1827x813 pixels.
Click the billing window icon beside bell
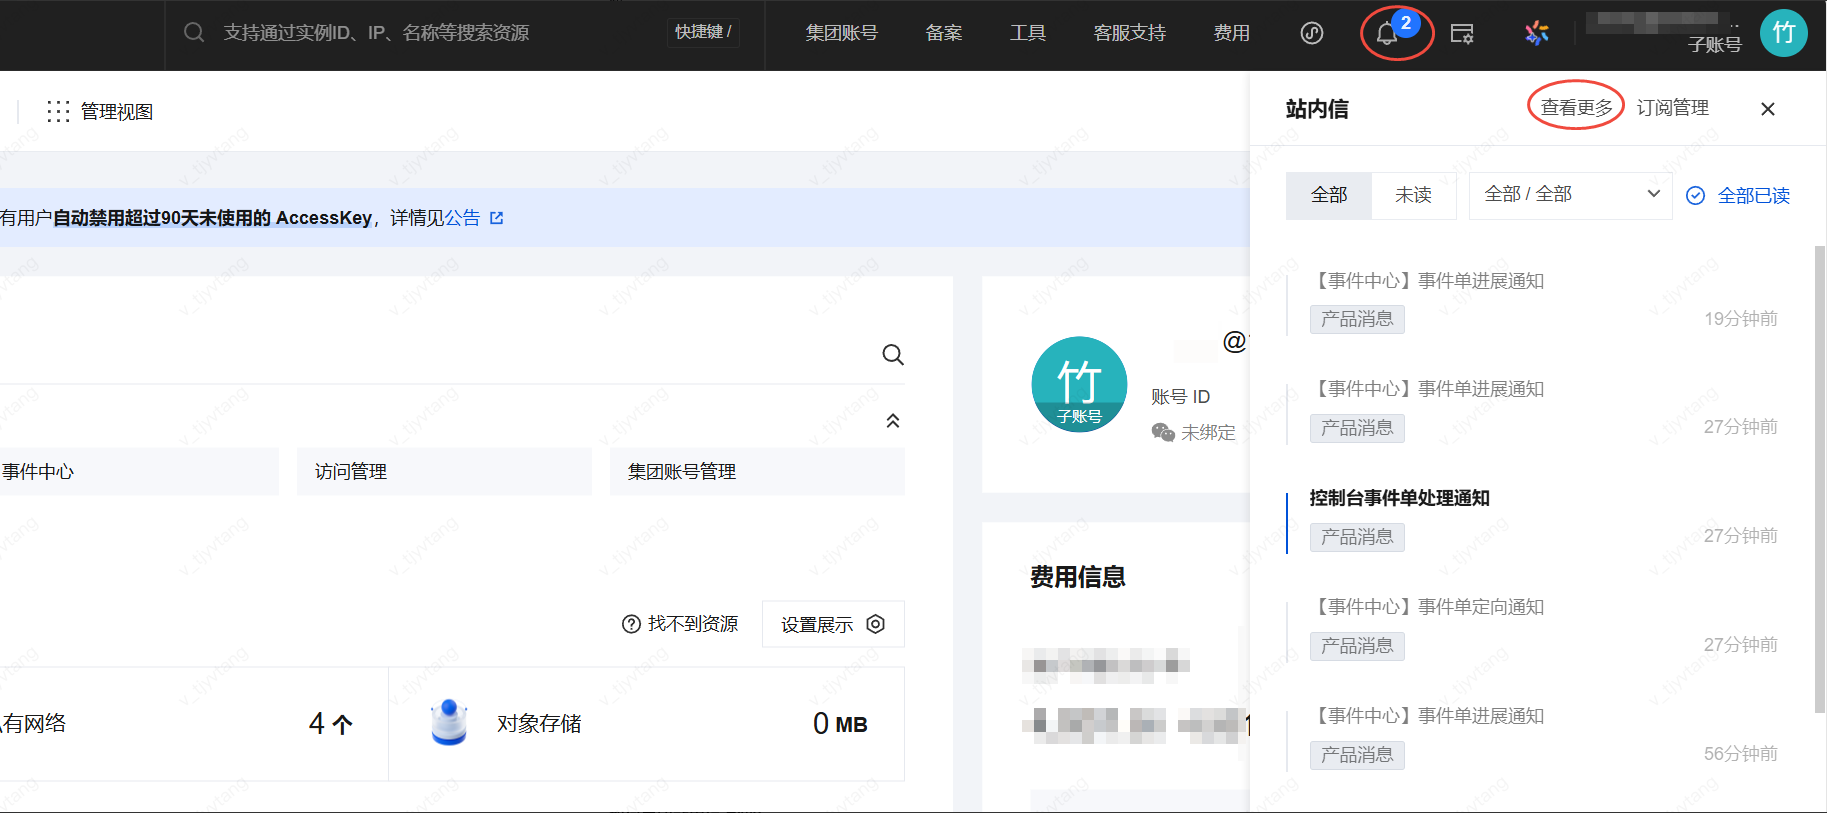1462,34
